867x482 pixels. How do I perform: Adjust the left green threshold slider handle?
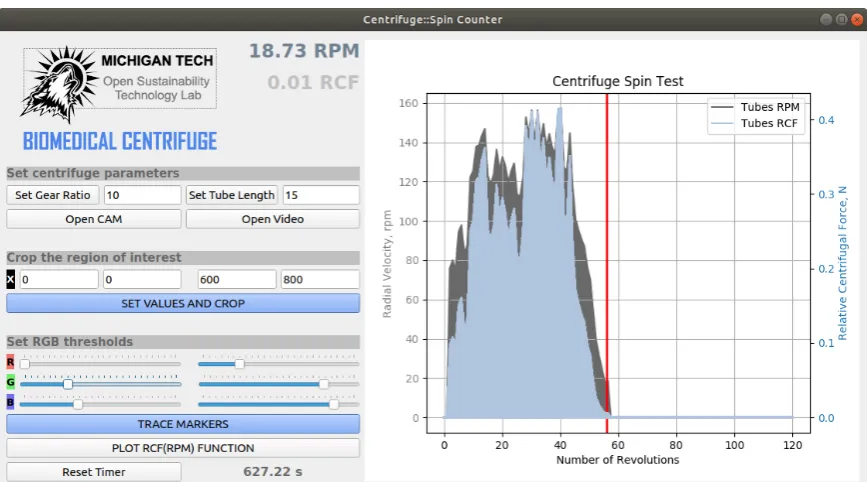[67, 384]
